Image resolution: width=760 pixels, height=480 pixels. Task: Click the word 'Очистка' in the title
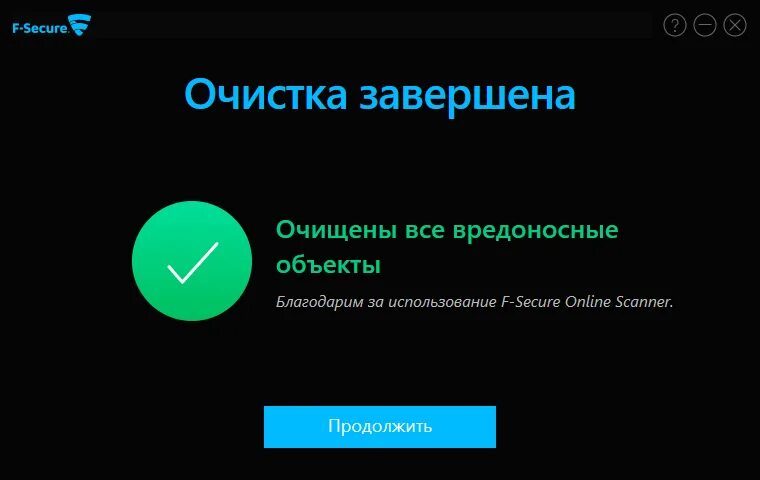(266, 95)
